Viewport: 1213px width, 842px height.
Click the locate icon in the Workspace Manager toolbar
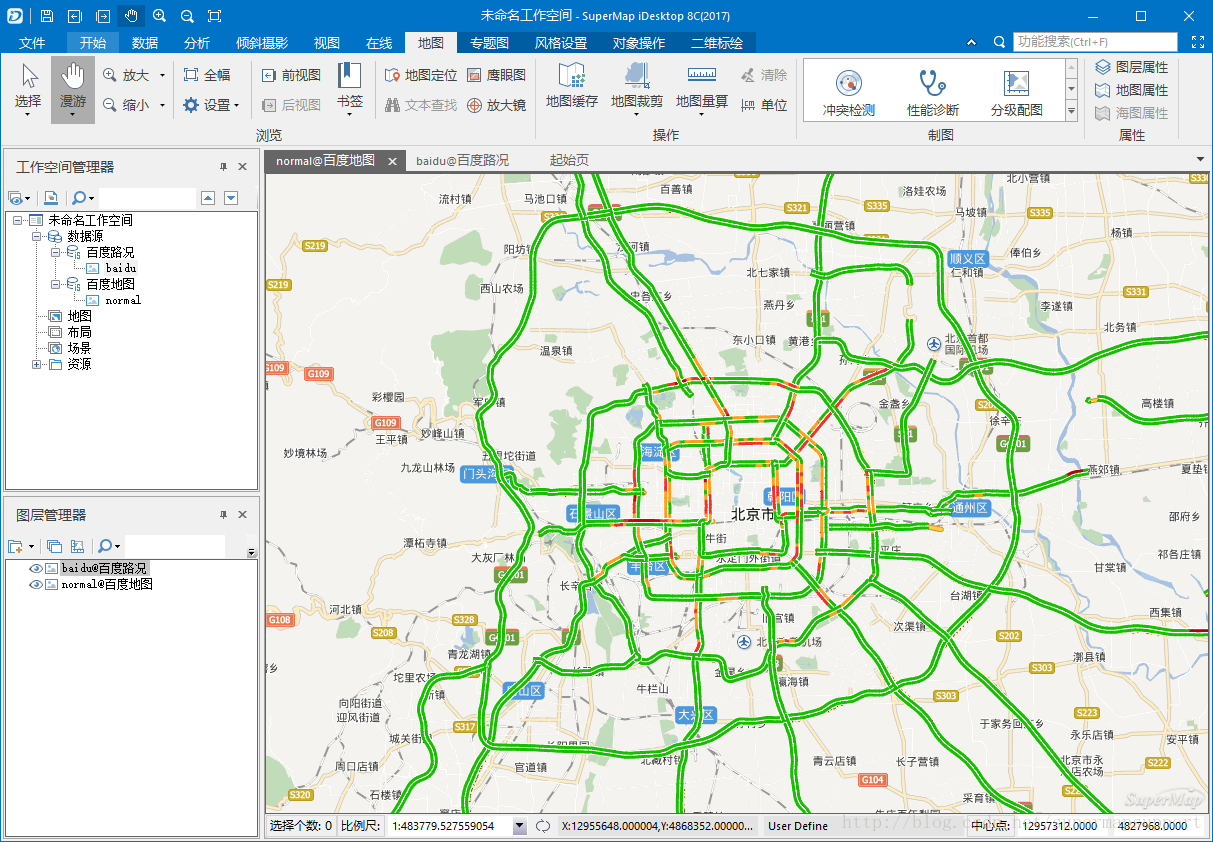[x=51, y=198]
